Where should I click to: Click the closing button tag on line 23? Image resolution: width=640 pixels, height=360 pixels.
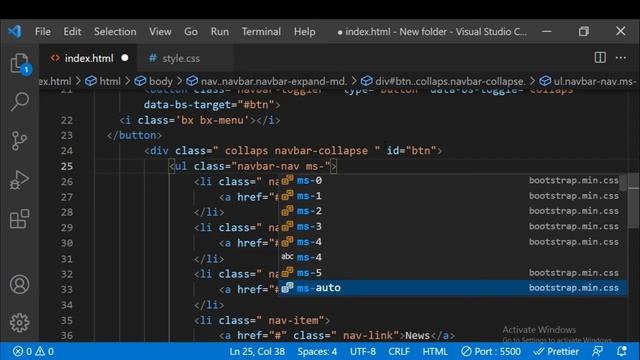pos(134,136)
